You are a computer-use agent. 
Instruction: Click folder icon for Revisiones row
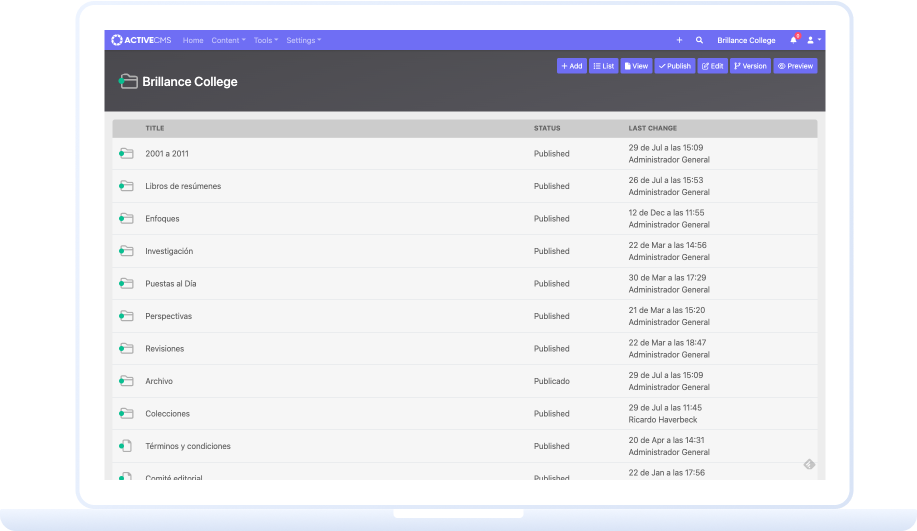click(126, 349)
